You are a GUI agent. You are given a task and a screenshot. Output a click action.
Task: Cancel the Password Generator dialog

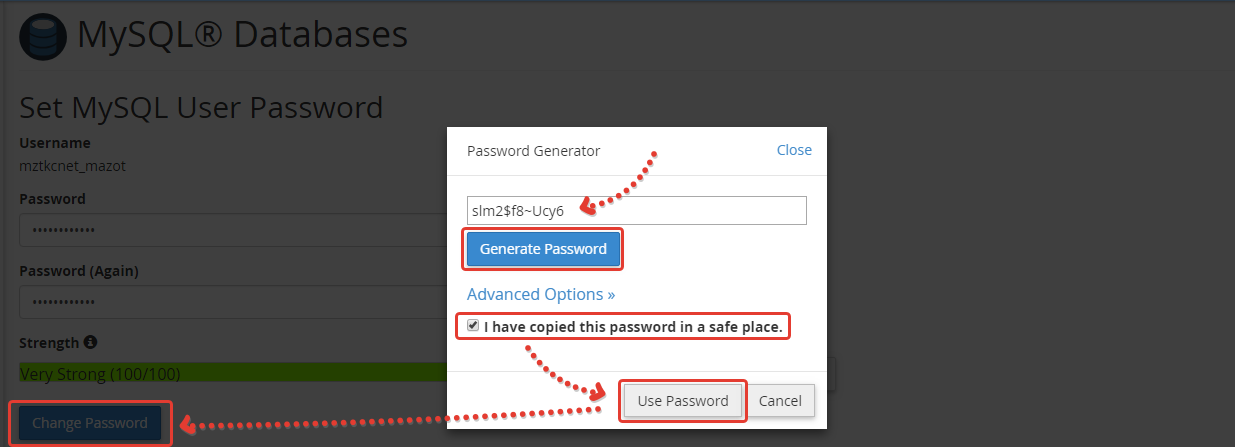(780, 401)
